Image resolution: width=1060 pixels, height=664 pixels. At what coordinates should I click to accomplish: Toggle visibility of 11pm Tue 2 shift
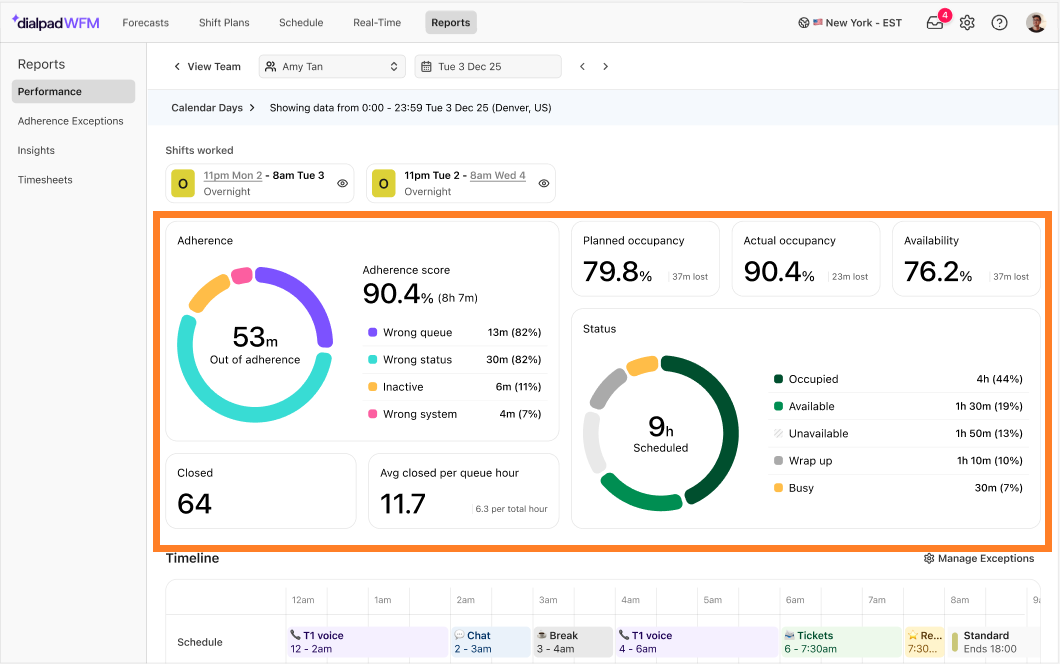click(544, 183)
